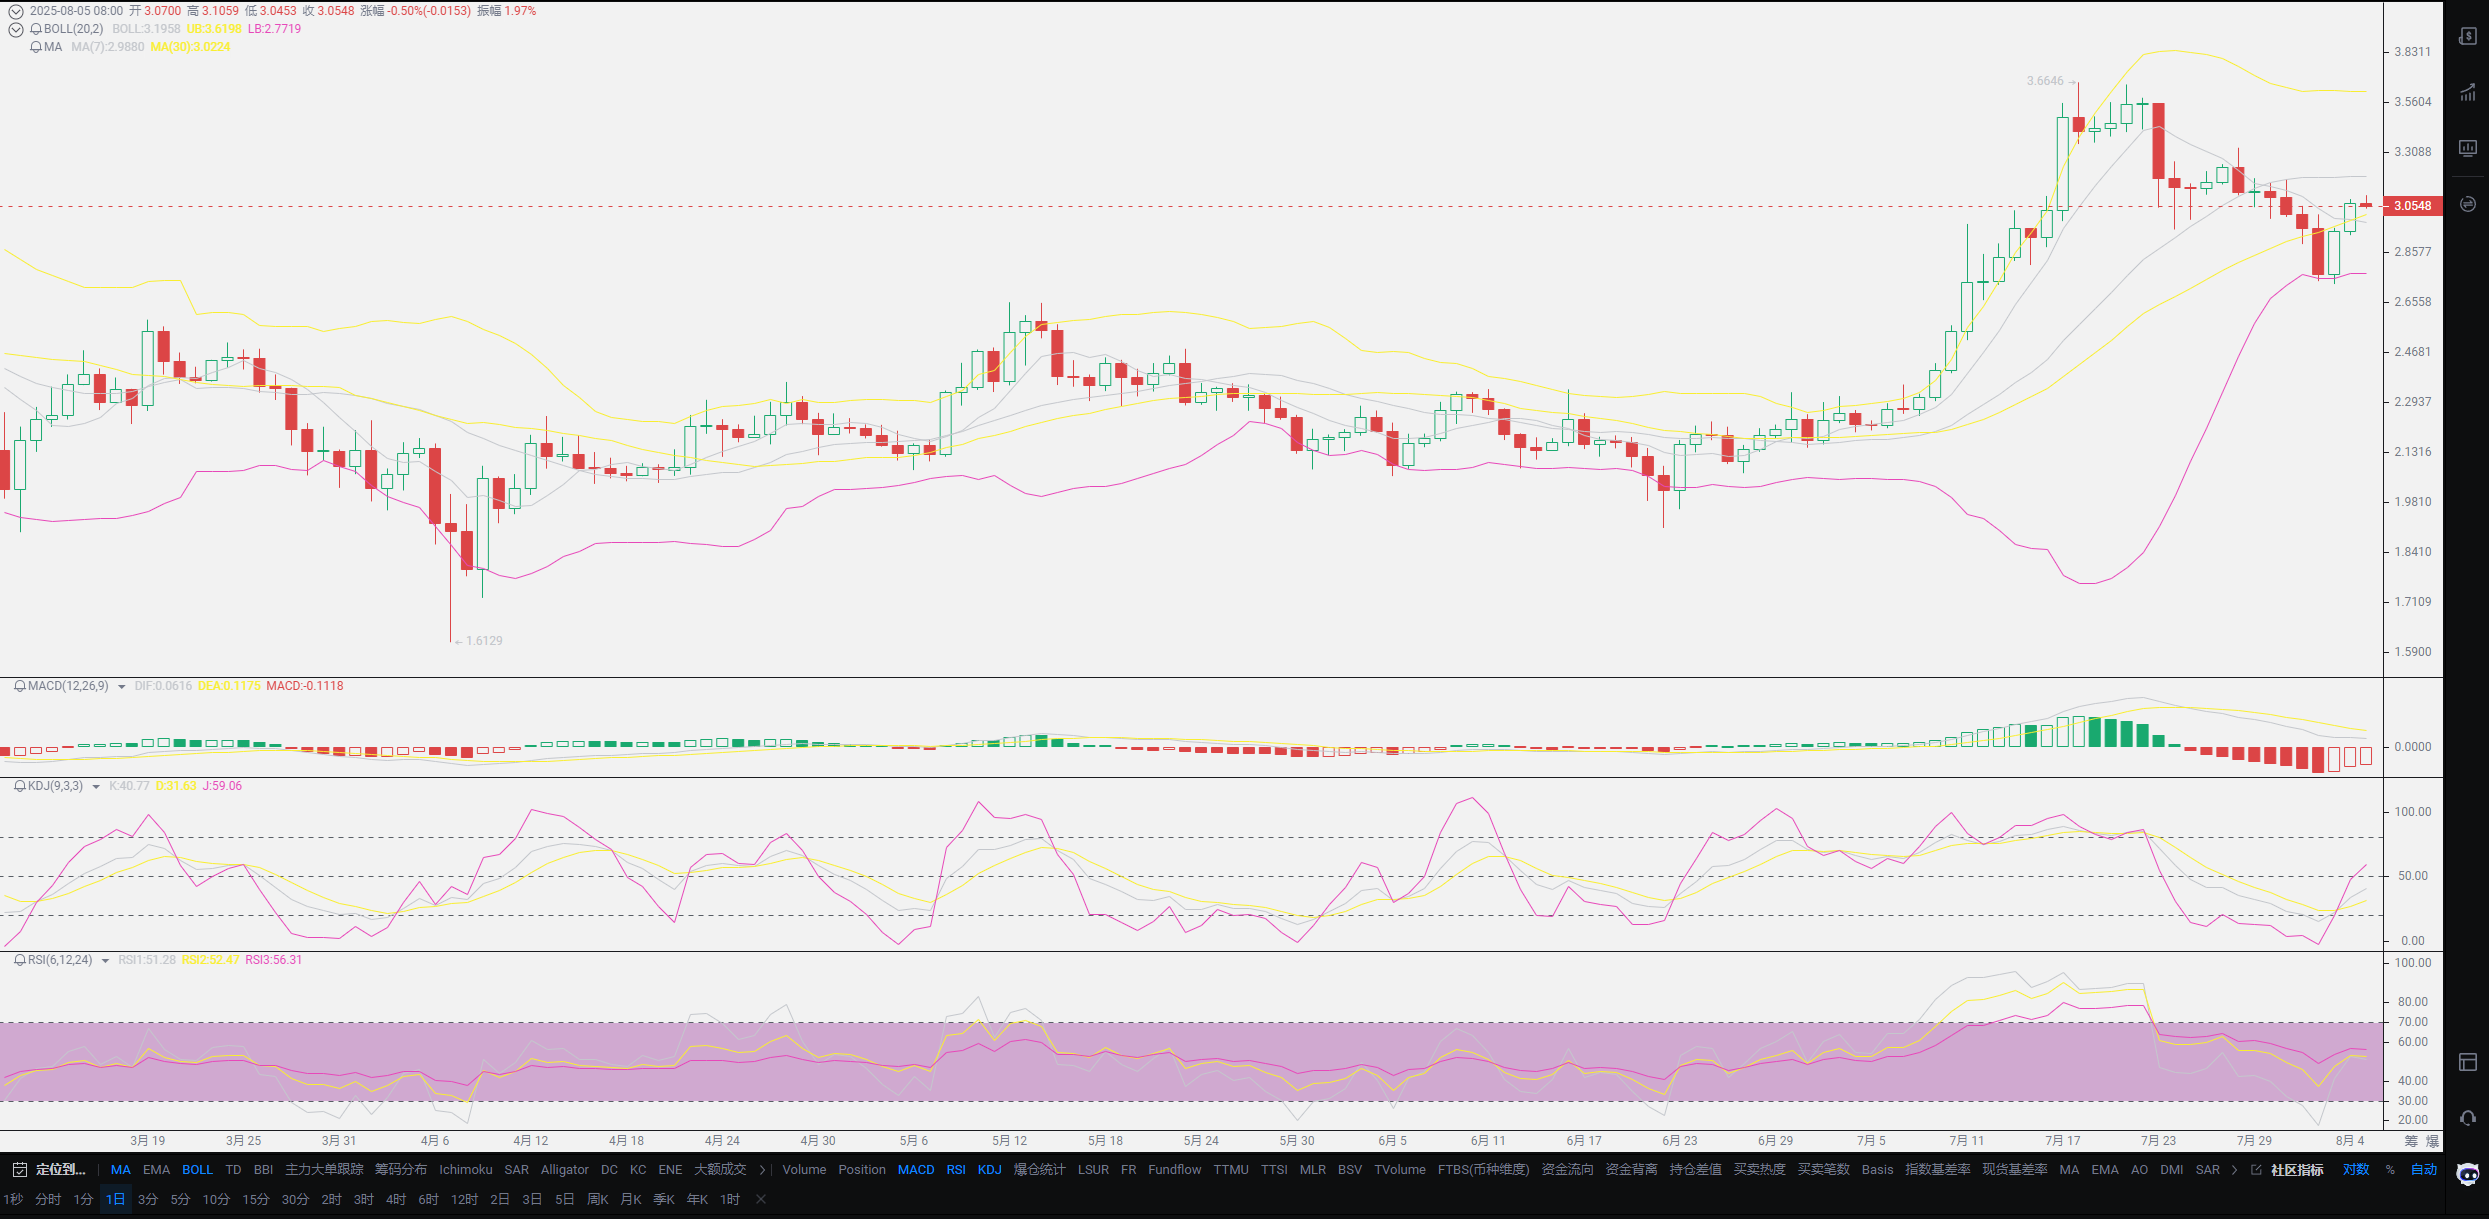Add the Ichimoku indicator
Image resolution: width=2489 pixels, height=1219 pixels.
pyautogui.click(x=466, y=1170)
